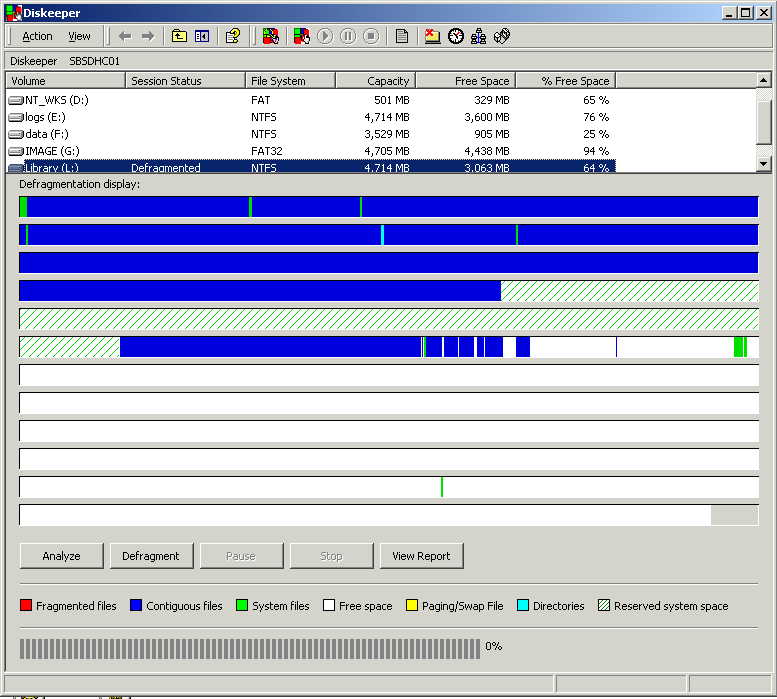Sort by the Free Space column header
The height and width of the screenshot is (699, 777).
466,81
